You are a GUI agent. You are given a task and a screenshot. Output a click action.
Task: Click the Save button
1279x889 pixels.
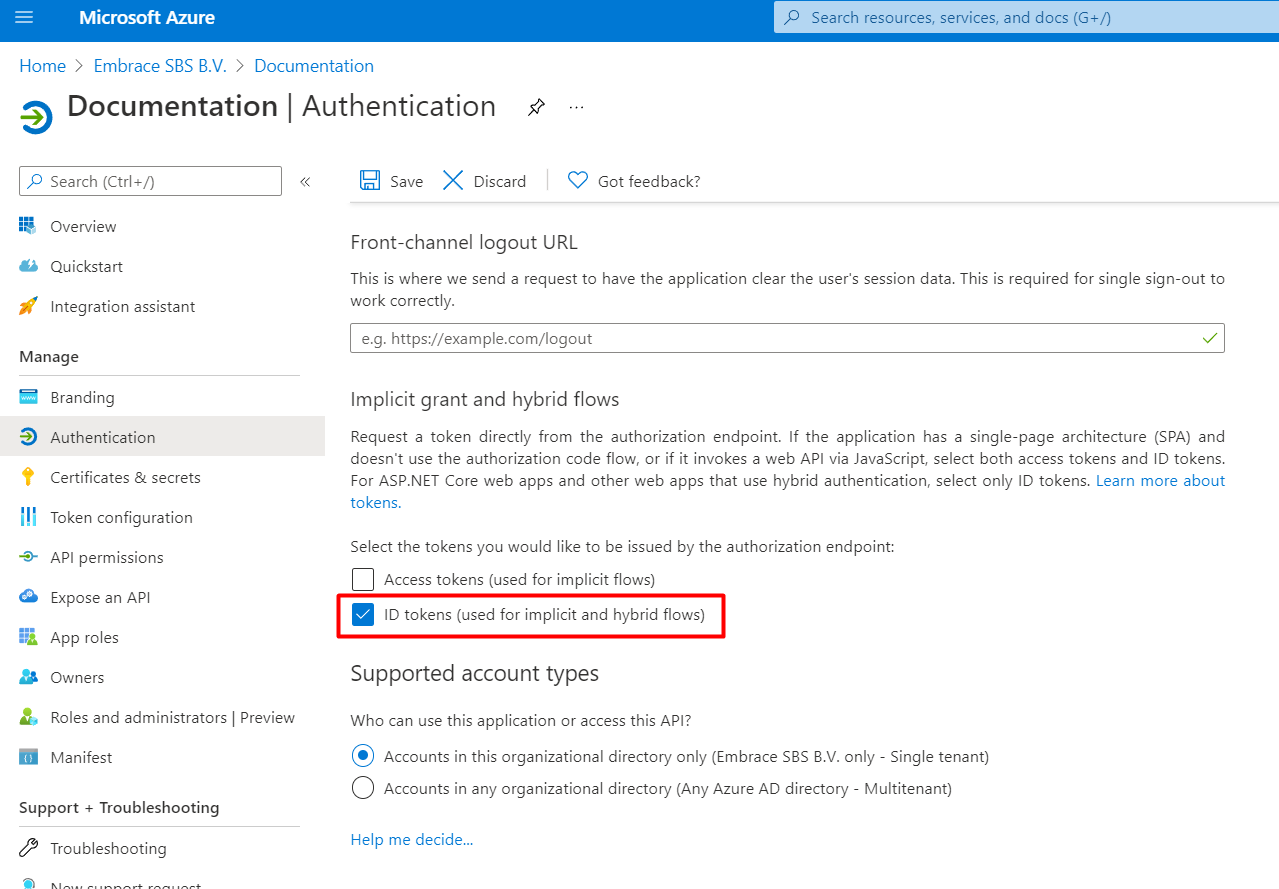click(x=391, y=181)
